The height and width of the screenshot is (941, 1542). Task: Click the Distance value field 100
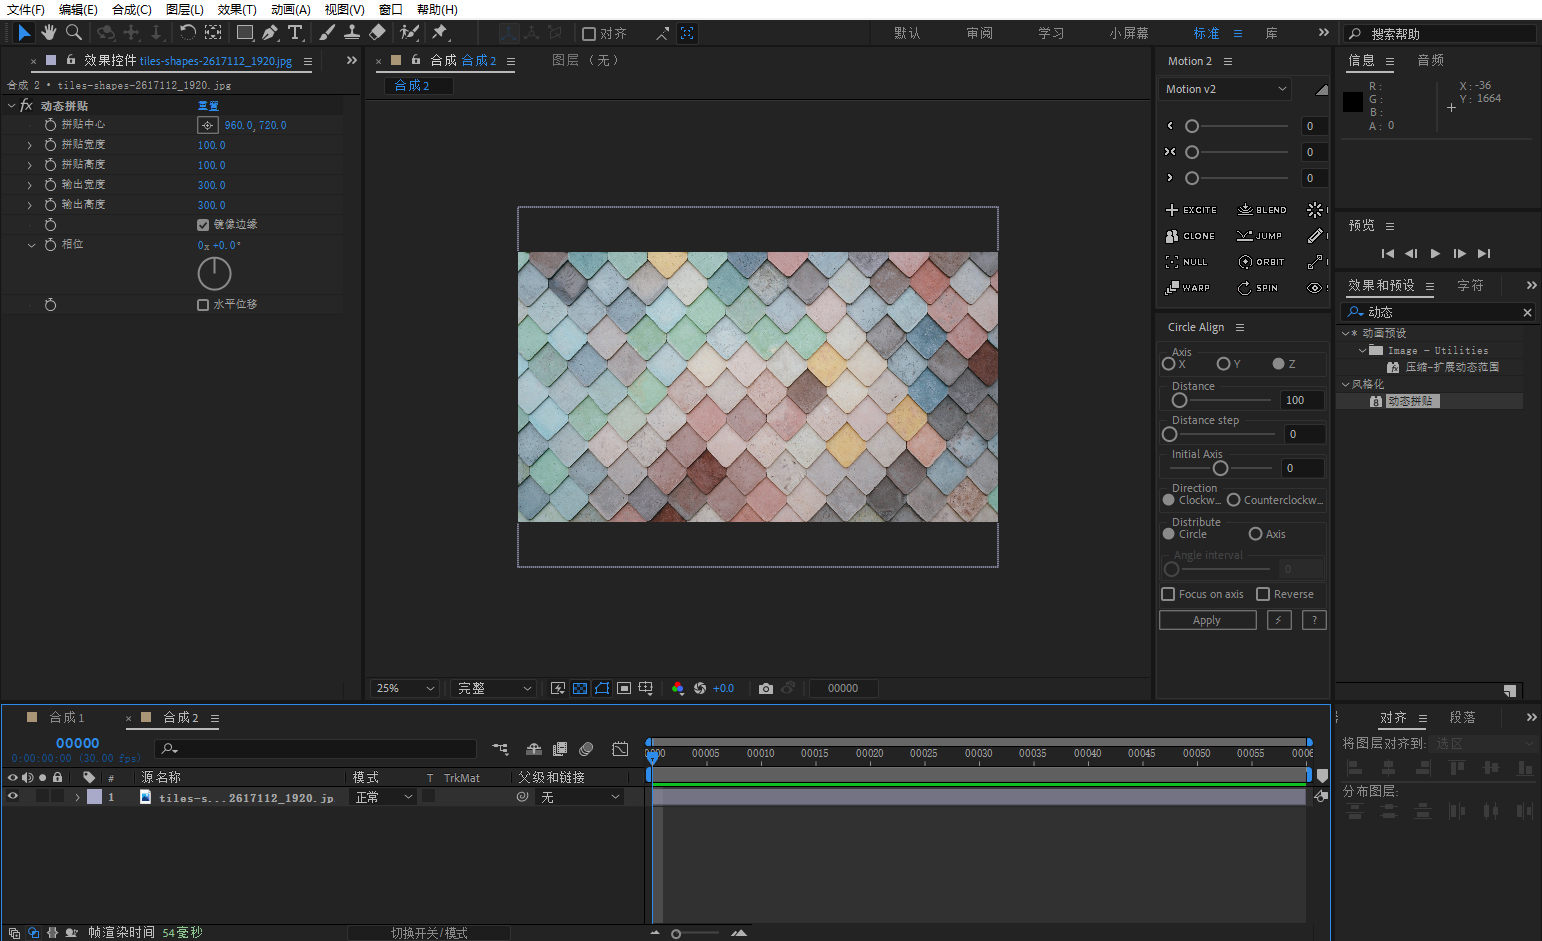coord(1303,400)
